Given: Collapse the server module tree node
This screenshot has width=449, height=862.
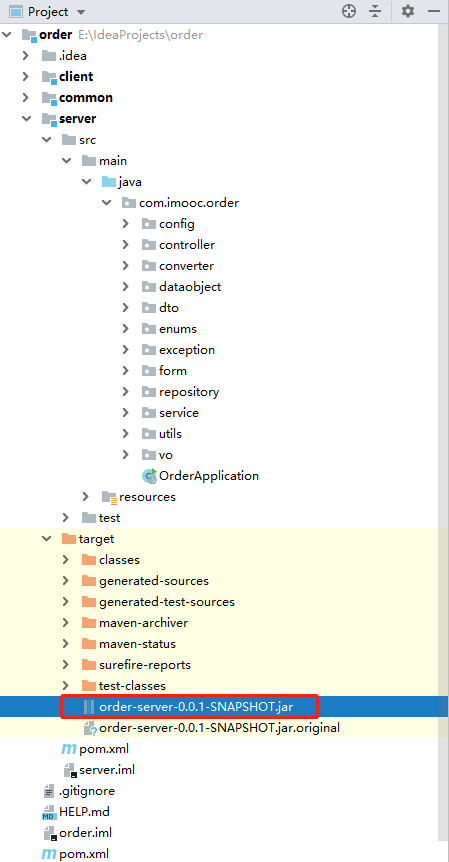Looking at the screenshot, I should (25, 119).
